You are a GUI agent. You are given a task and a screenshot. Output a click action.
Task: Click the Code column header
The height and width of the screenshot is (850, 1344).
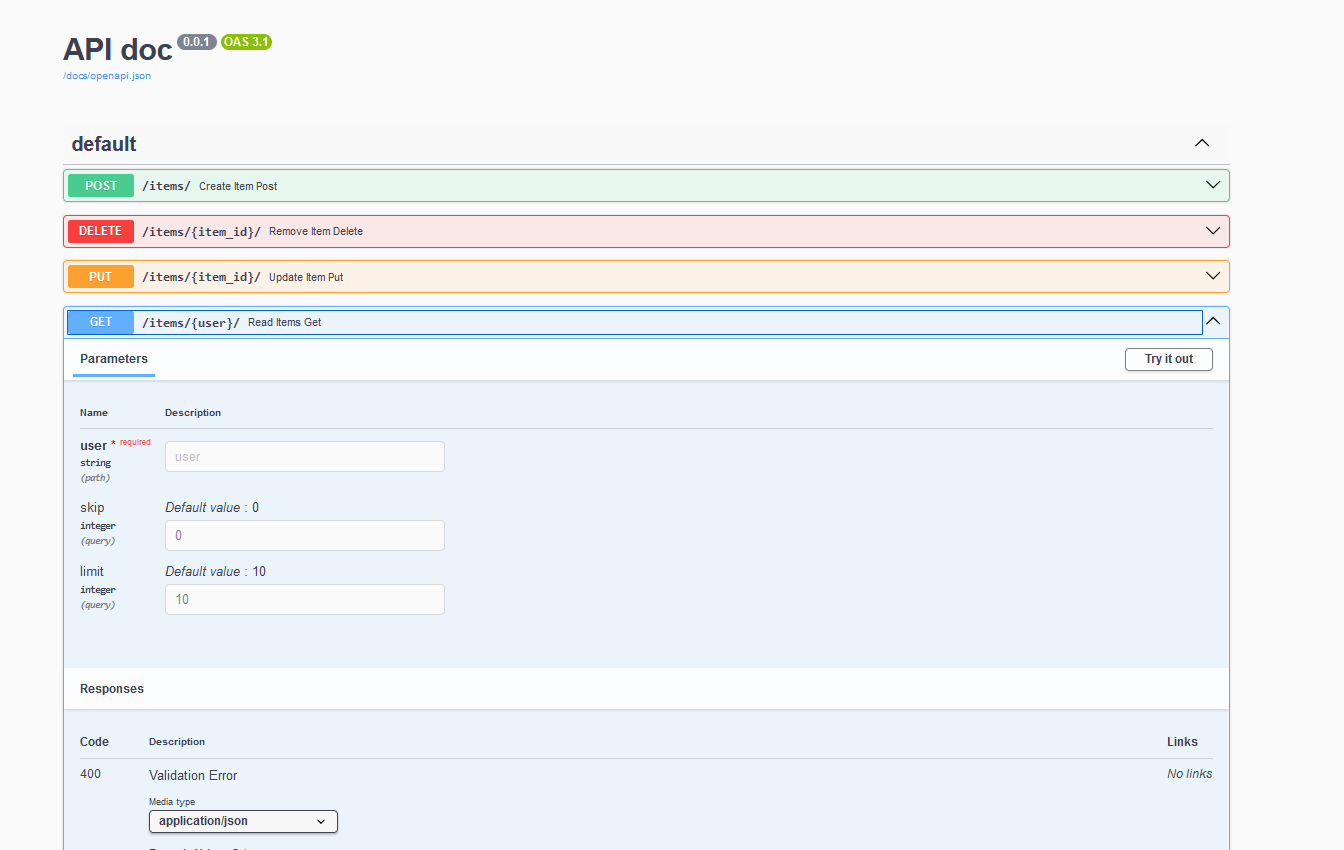click(x=95, y=742)
